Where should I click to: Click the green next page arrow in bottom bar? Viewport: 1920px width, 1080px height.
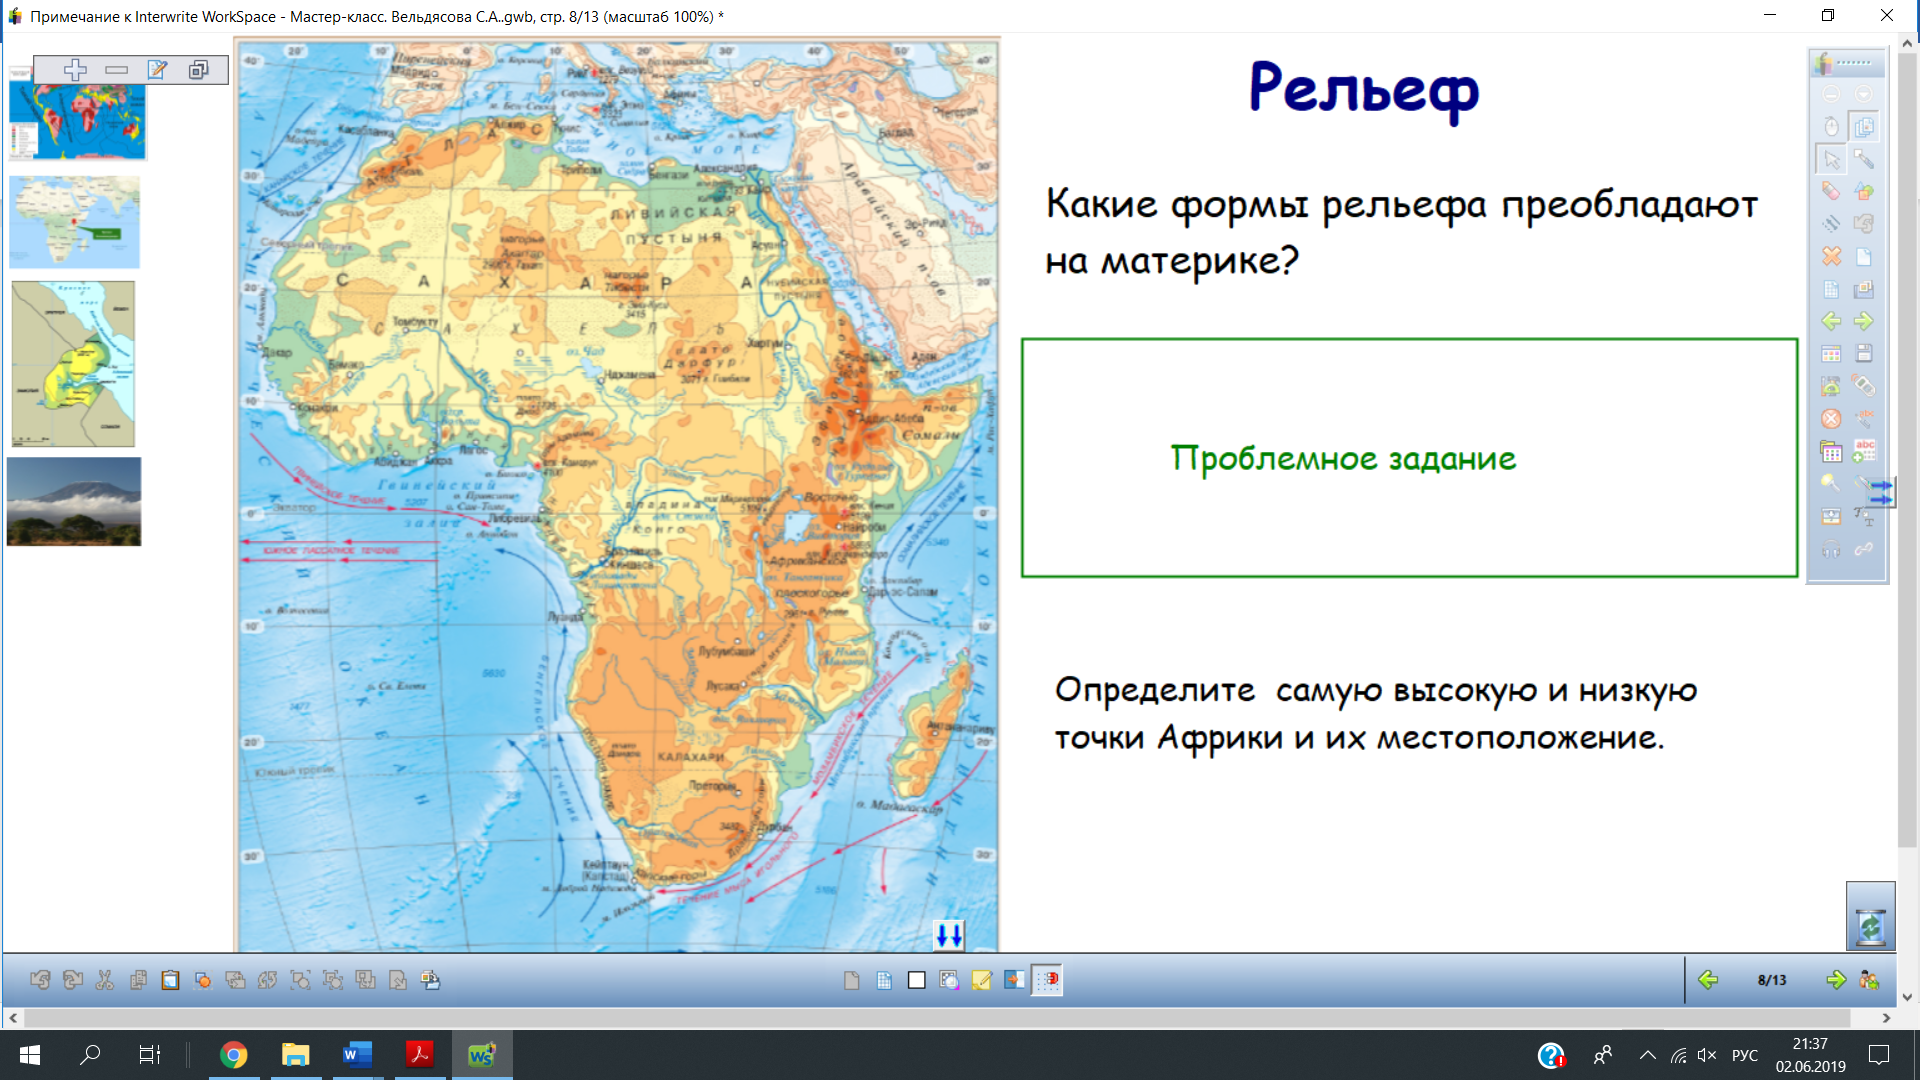point(1835,980)
